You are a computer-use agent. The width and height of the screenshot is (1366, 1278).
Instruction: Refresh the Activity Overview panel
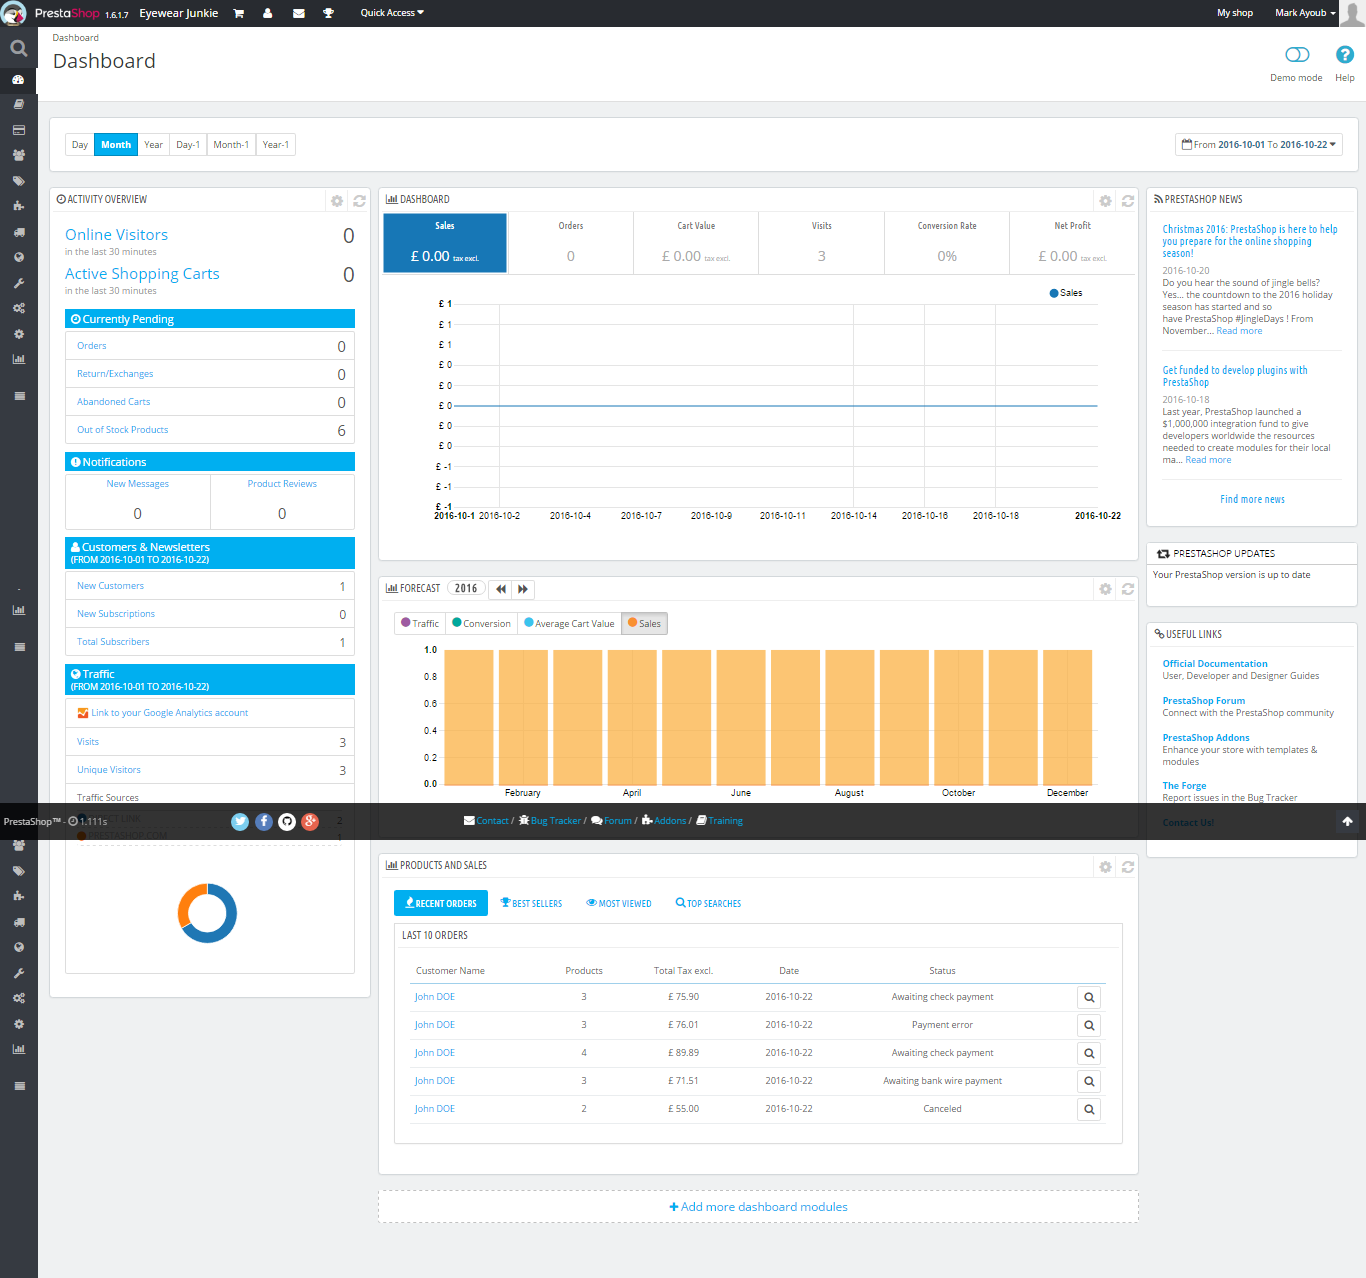359,201
